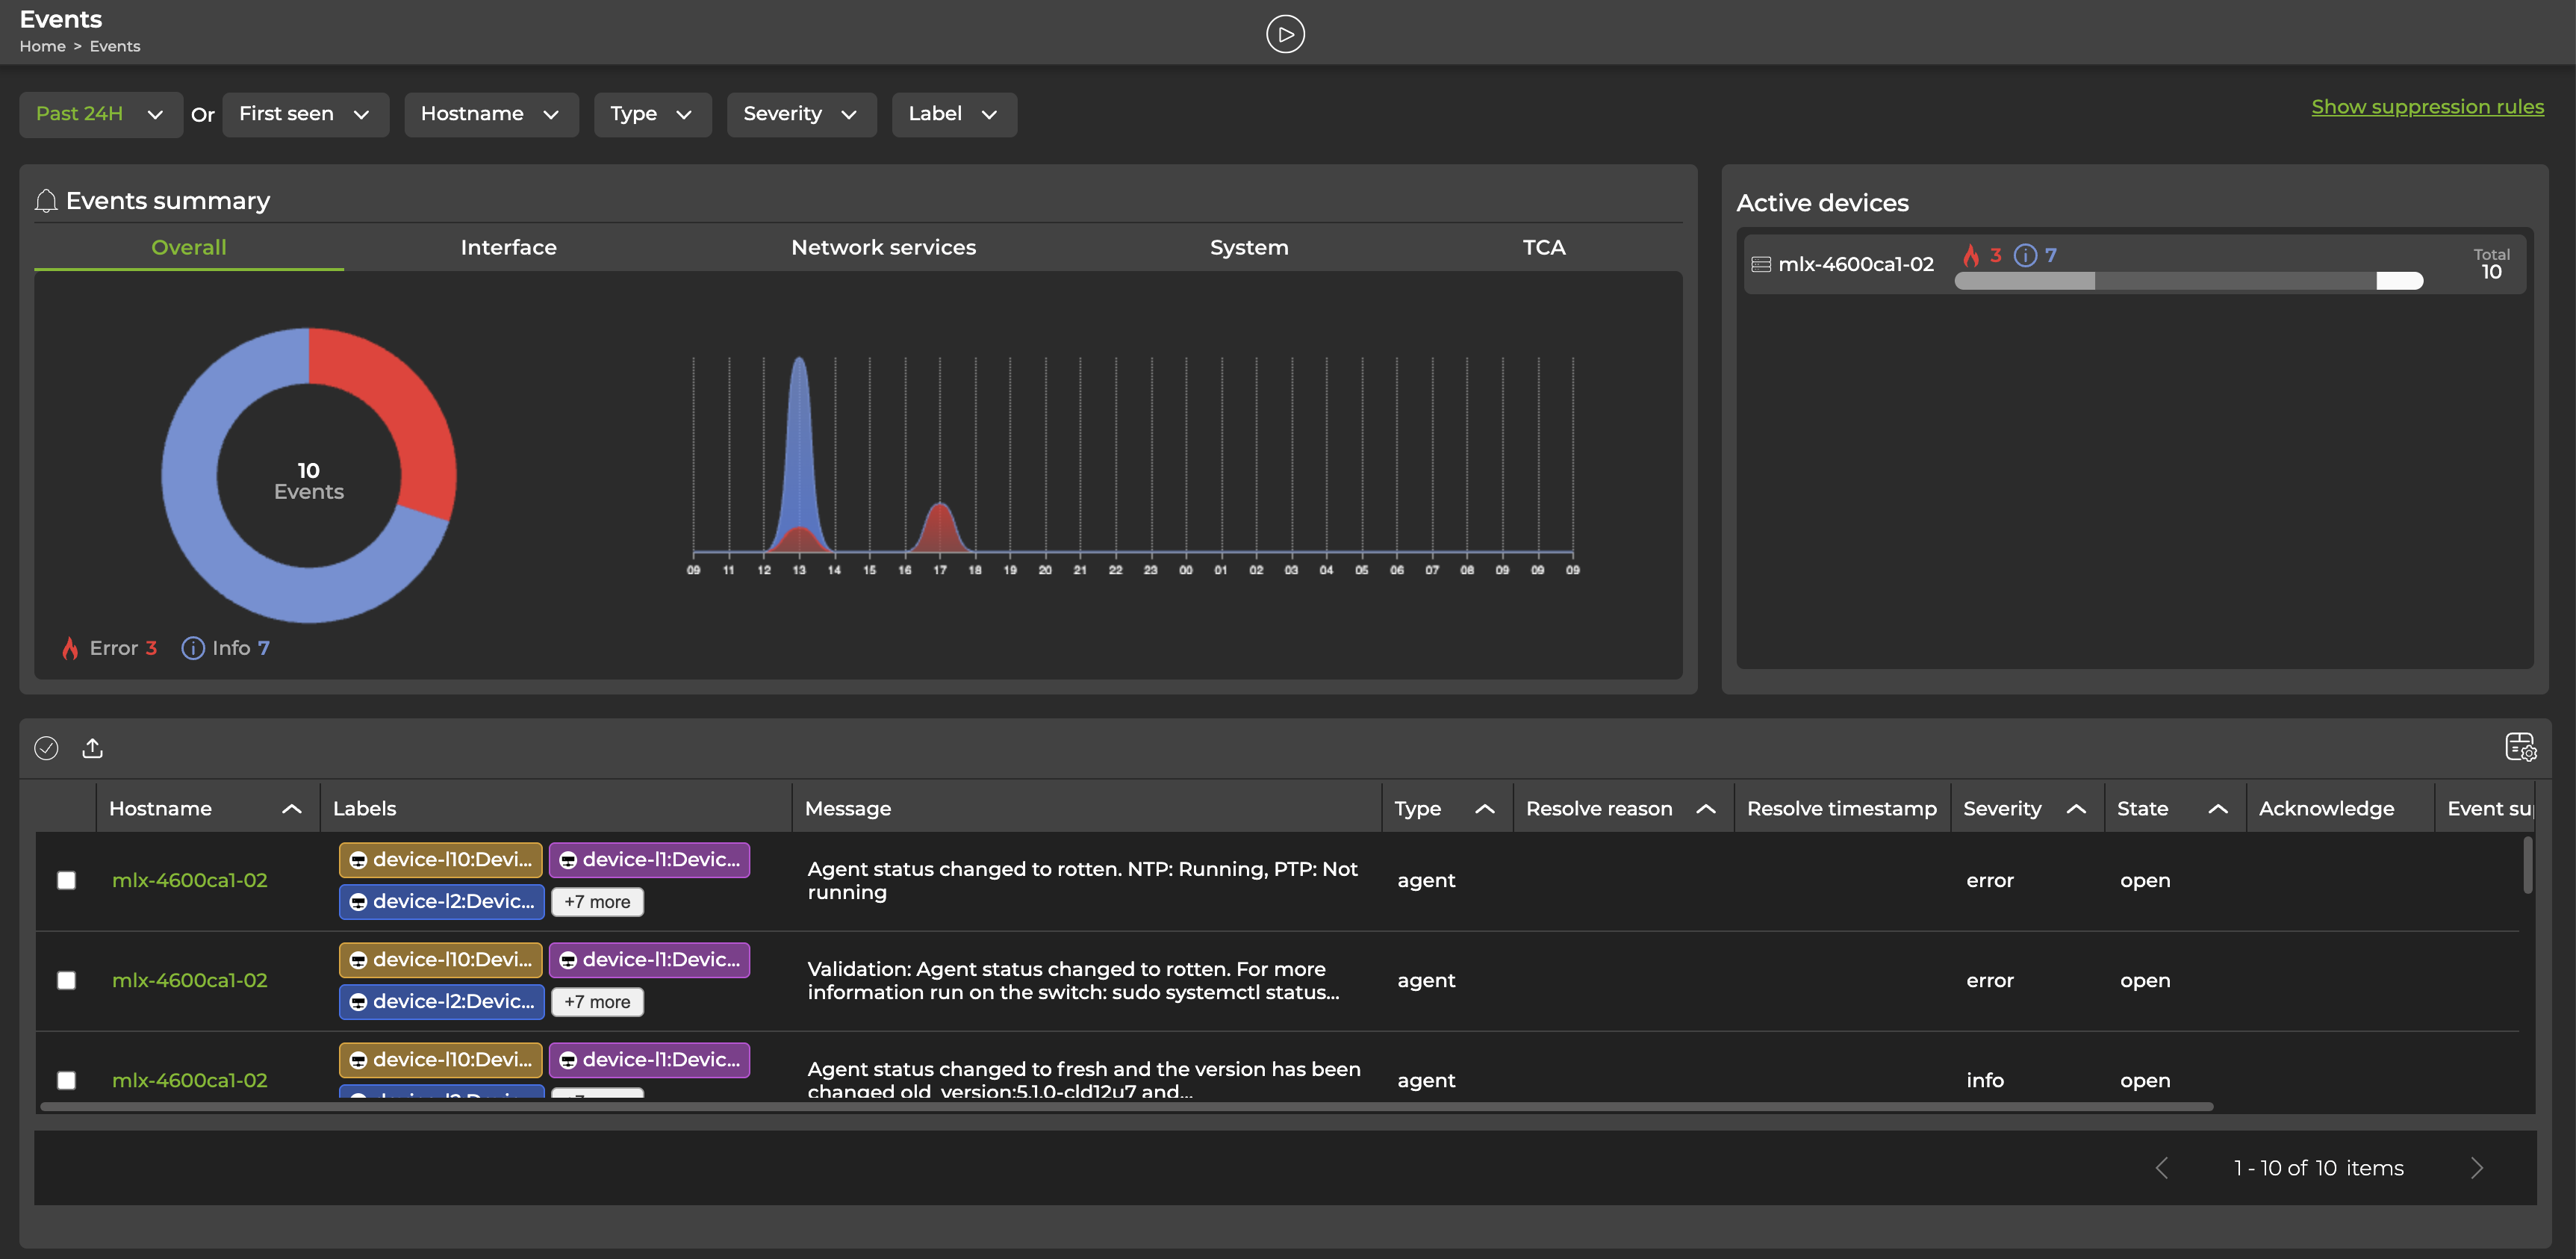
Task: Open table column settings via the gear icon
Action: click(2520, 747)
